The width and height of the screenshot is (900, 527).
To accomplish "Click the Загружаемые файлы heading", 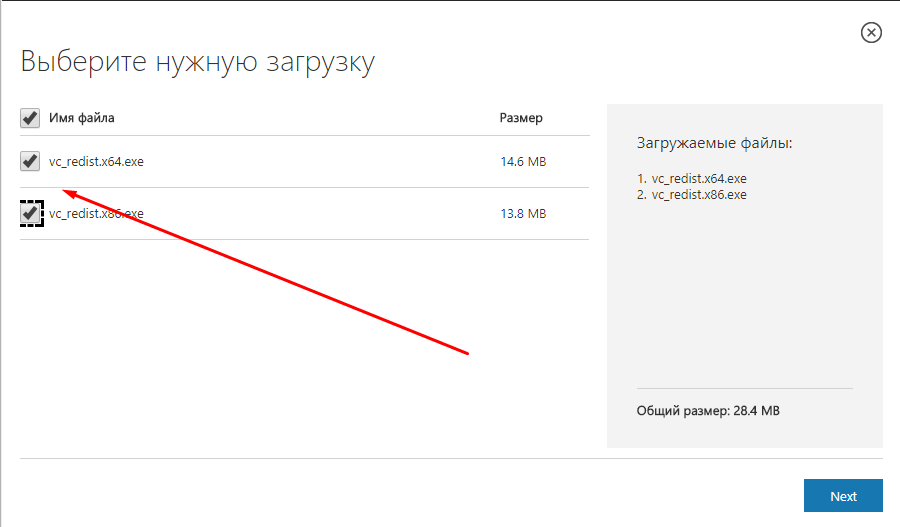I will point(714,144).
